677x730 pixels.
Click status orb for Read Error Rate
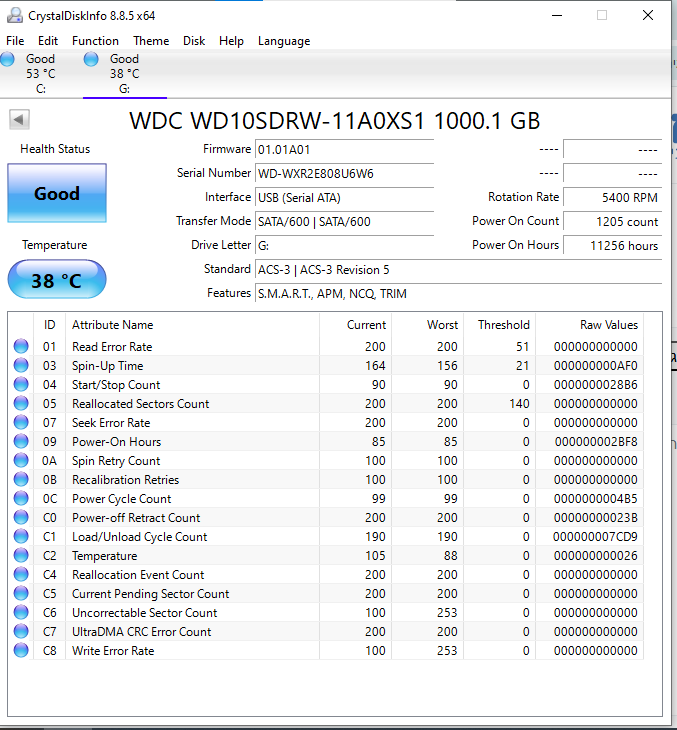point(21,347)
